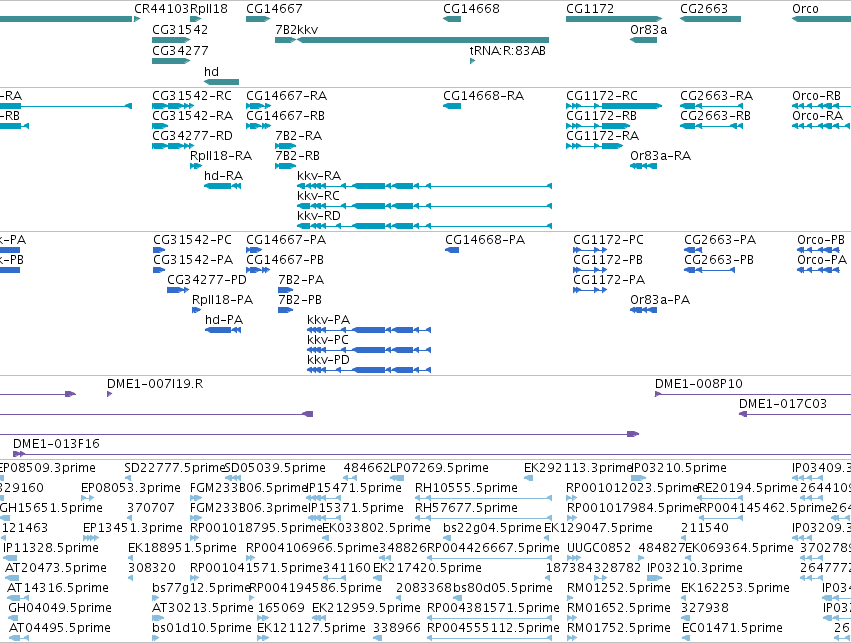Open transcript CG31542-RC
Screen dimensions: 851x643
(x=192, y=96)
